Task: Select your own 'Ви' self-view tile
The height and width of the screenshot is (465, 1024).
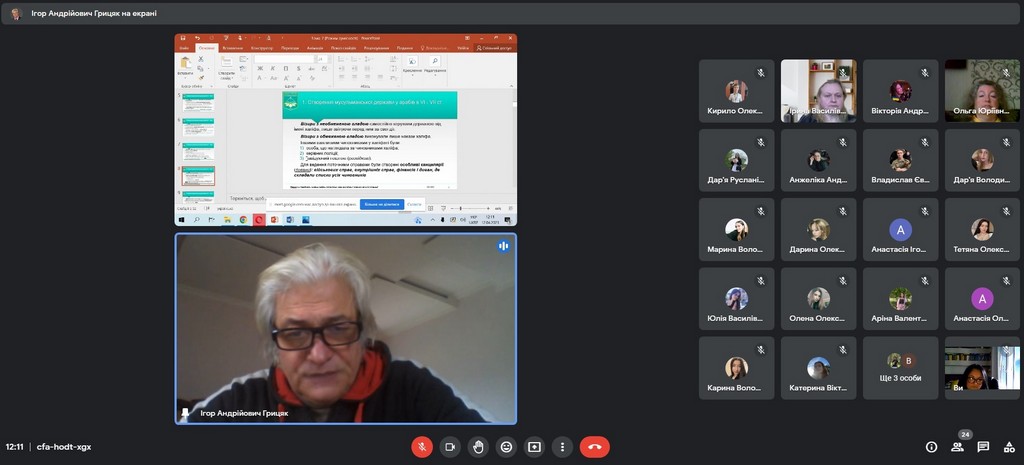Action: coord(982,367)
